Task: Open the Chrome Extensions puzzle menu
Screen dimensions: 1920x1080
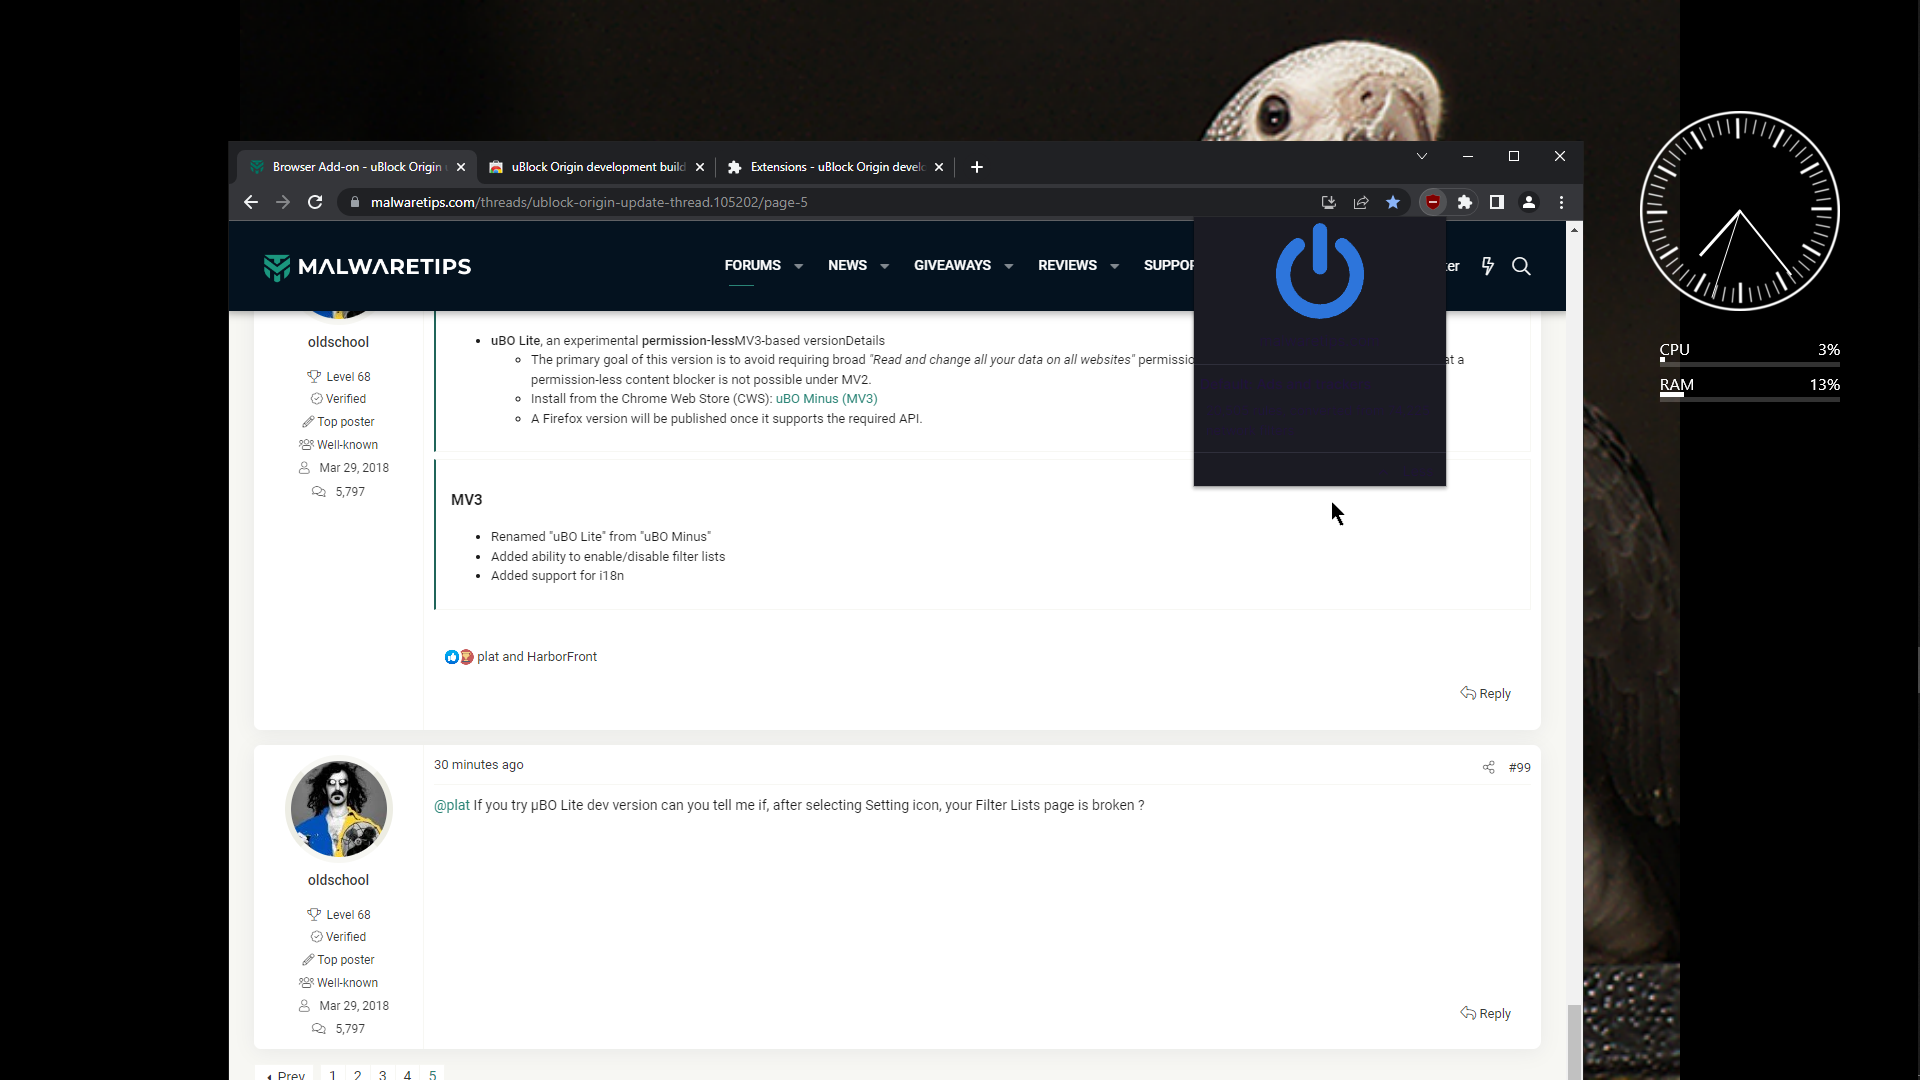Action: tap(1465, 202)
